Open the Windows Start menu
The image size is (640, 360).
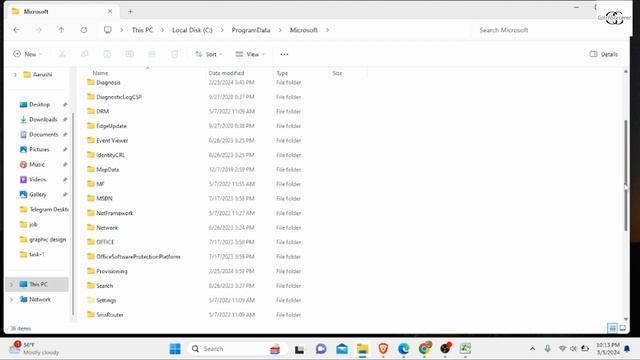tap(175, 349)
